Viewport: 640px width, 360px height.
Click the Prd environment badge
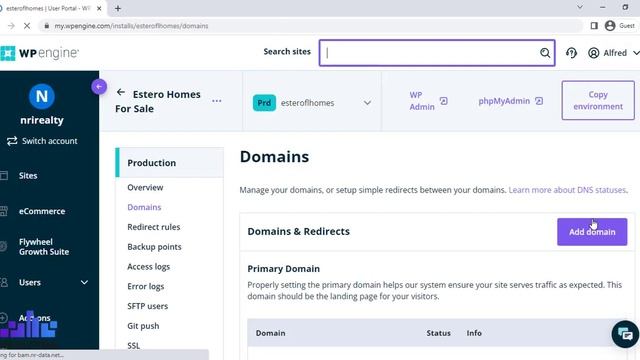point(264,103)
